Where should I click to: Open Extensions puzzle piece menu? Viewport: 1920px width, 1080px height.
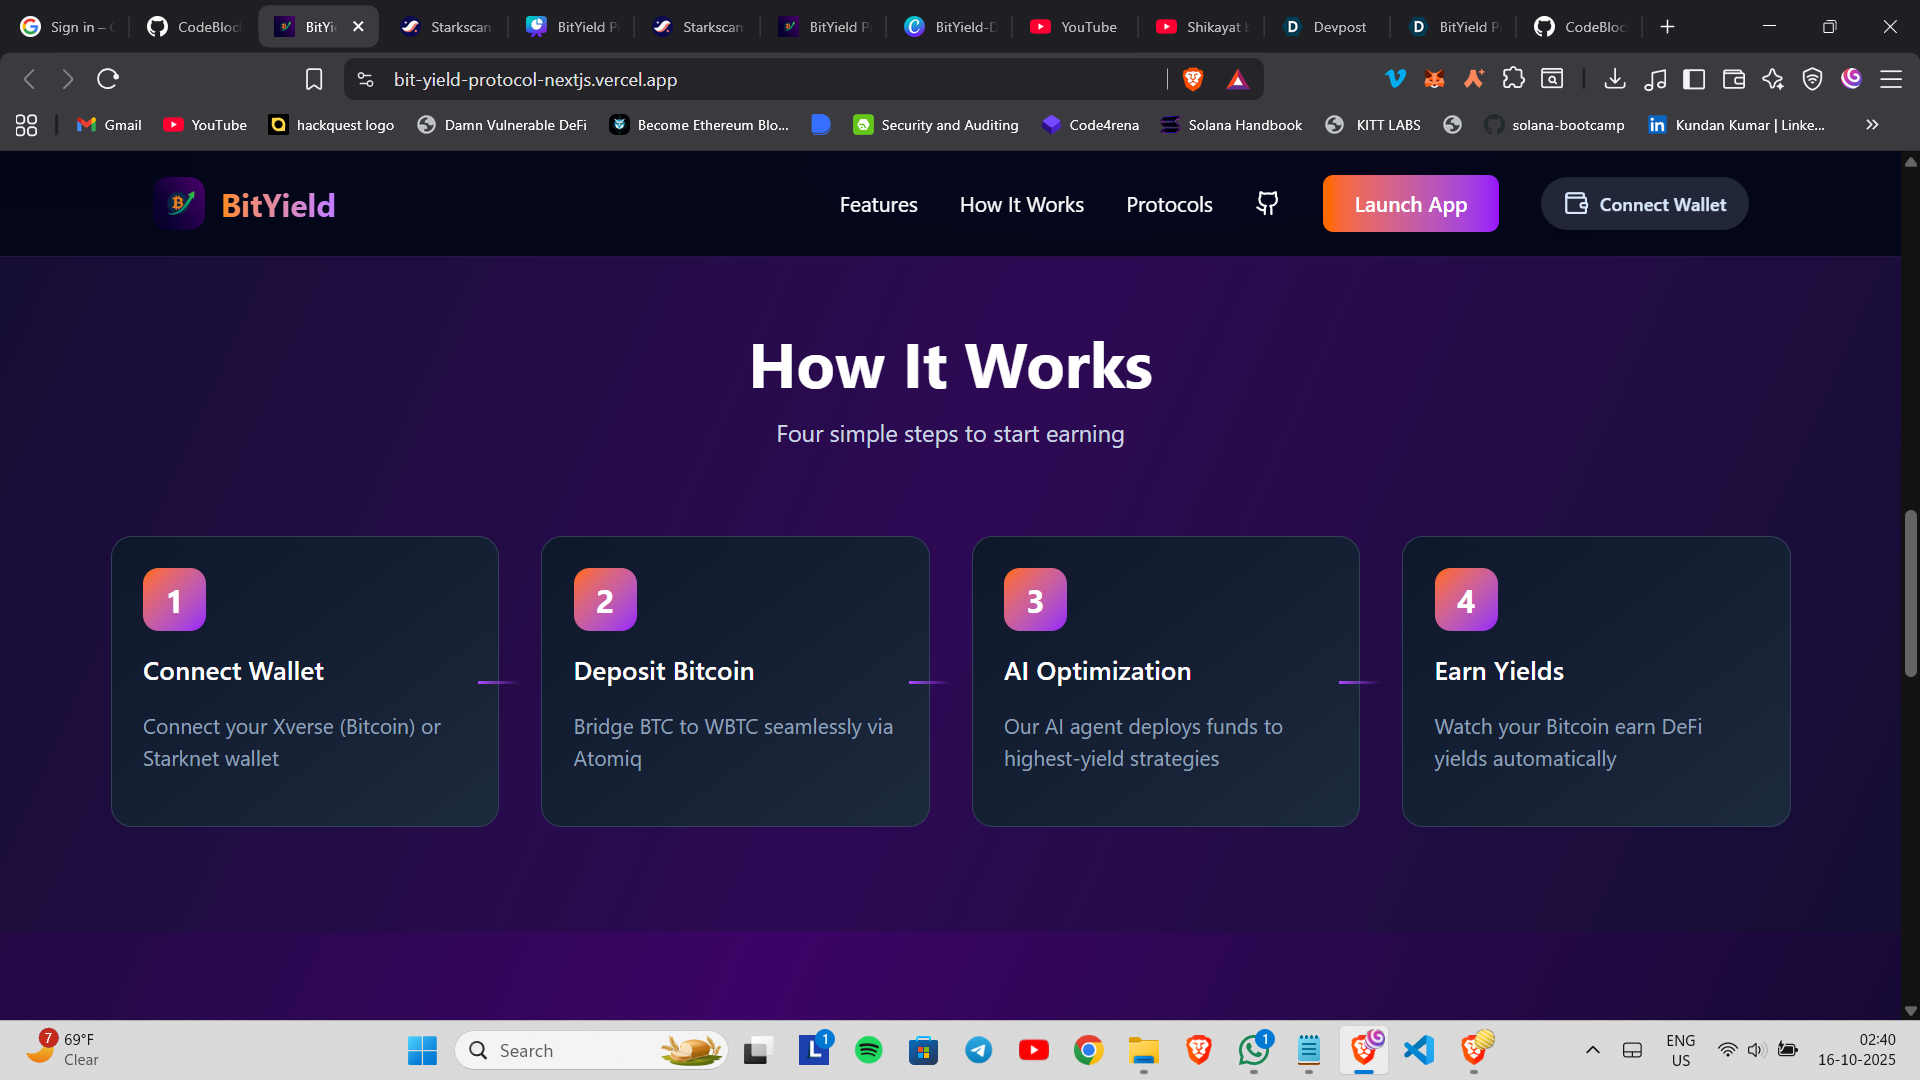(1513, 79)
